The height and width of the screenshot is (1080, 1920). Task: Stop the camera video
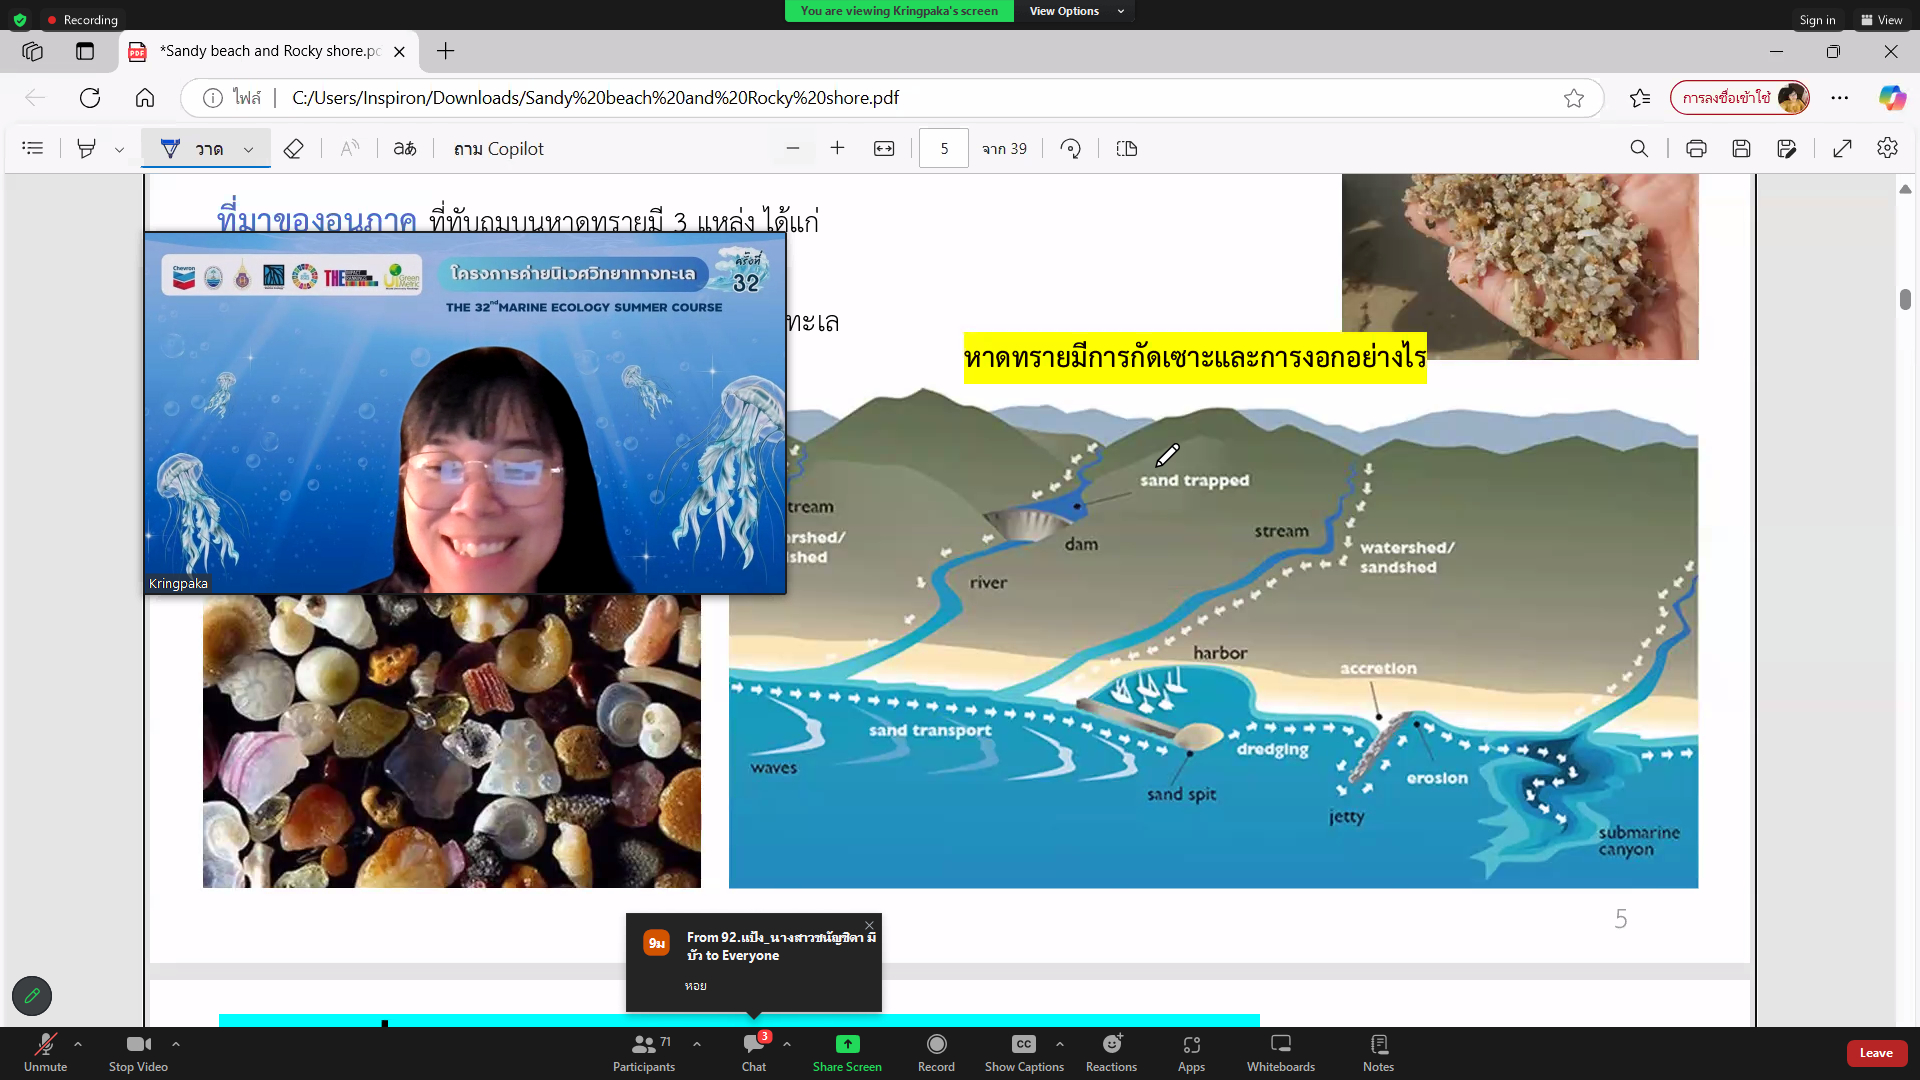click(x=138, y=1052)
